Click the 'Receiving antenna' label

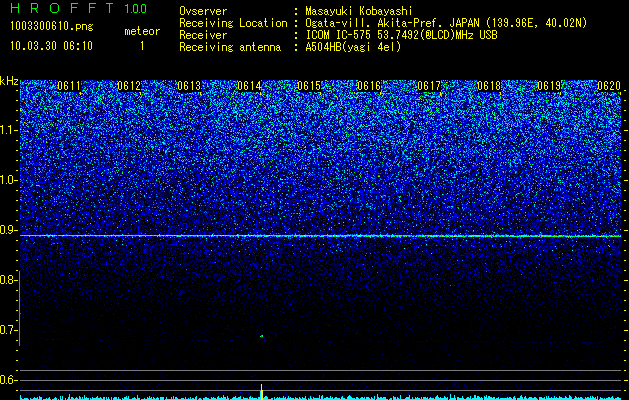coord(230,47)
